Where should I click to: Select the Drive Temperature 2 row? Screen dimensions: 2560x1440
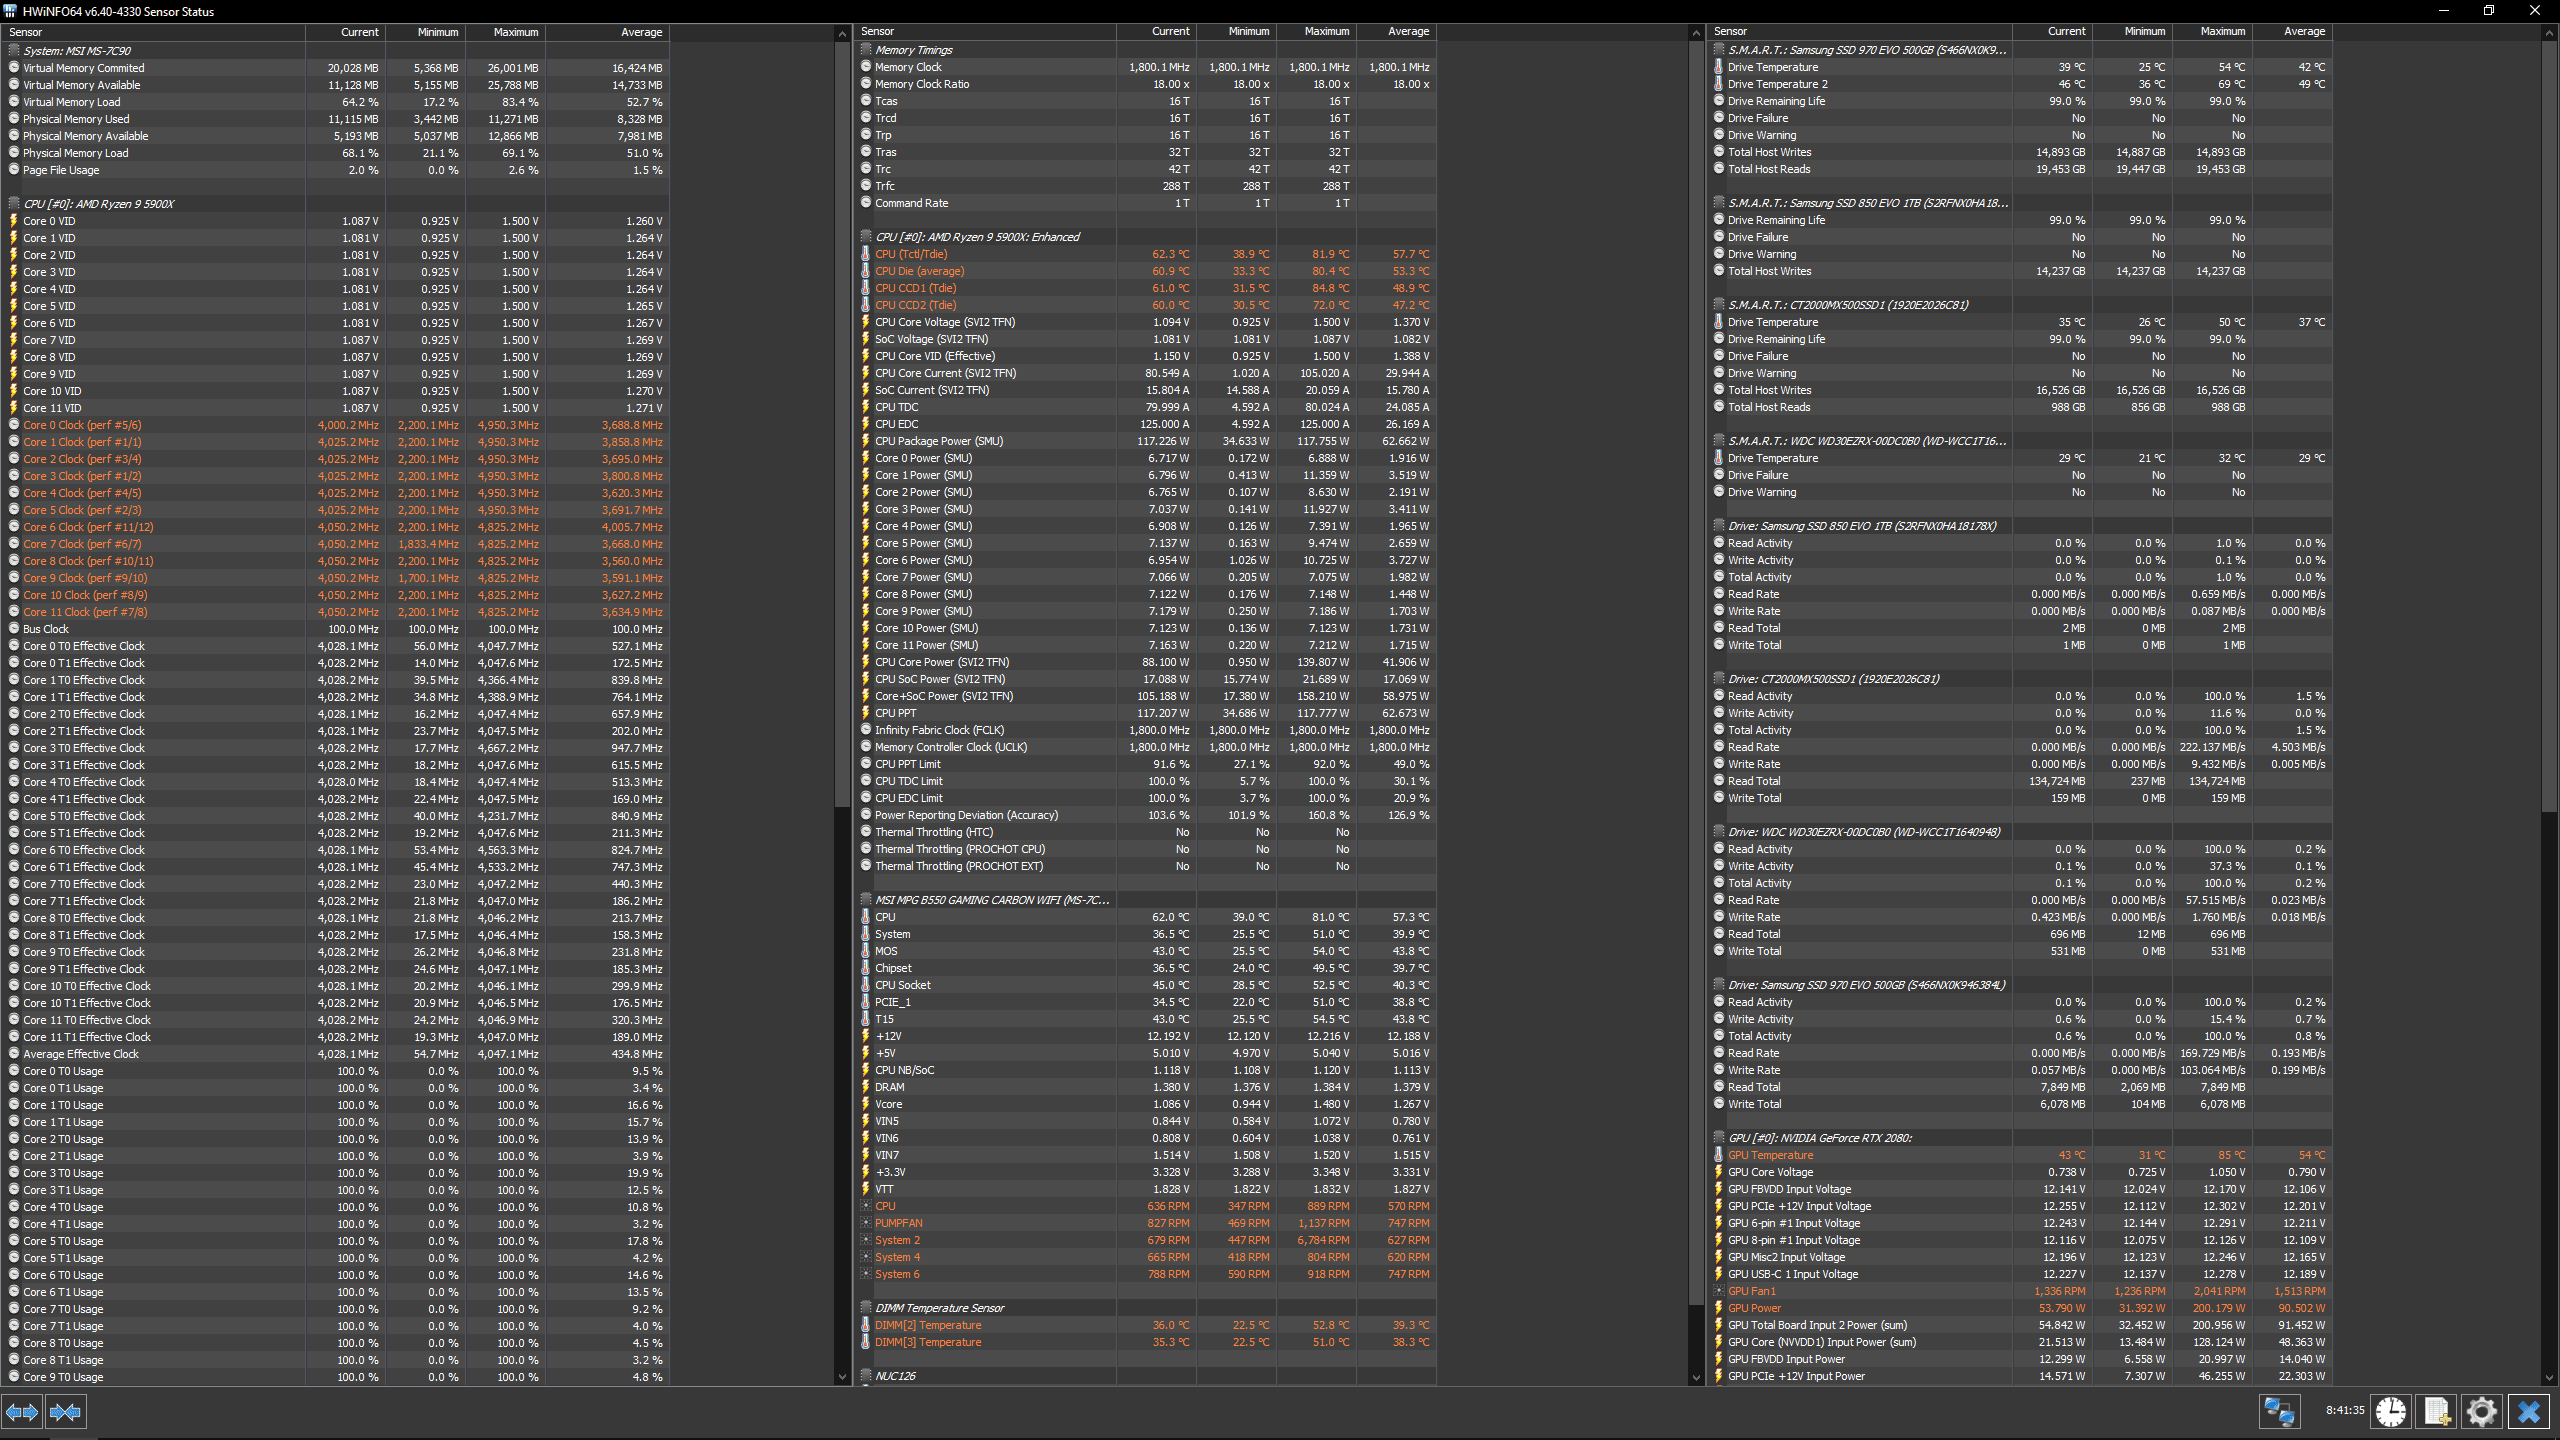(x=2020, y=84)
